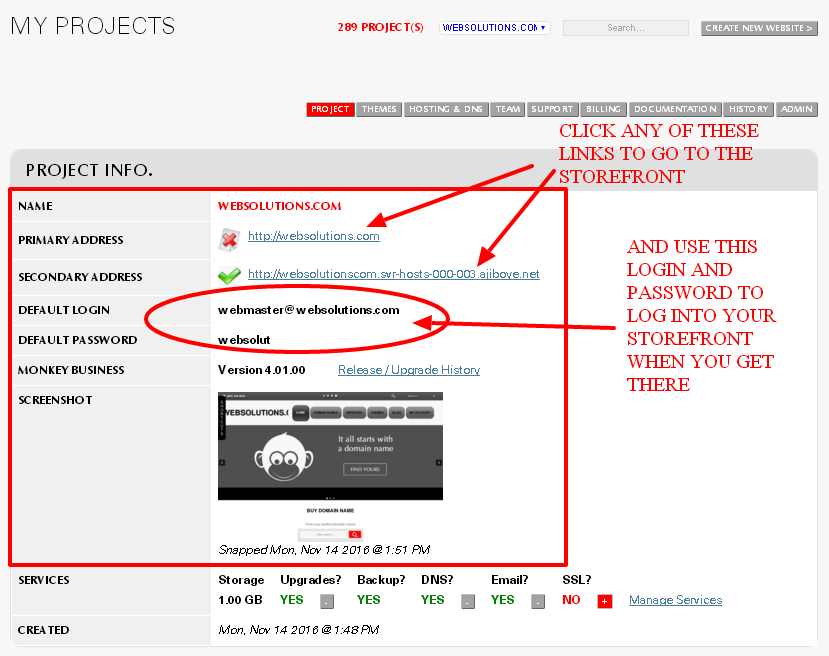Click the SSL status NO text
This screenshot has width=829, height=656.
pyautogui.click(x=571, y=600)
